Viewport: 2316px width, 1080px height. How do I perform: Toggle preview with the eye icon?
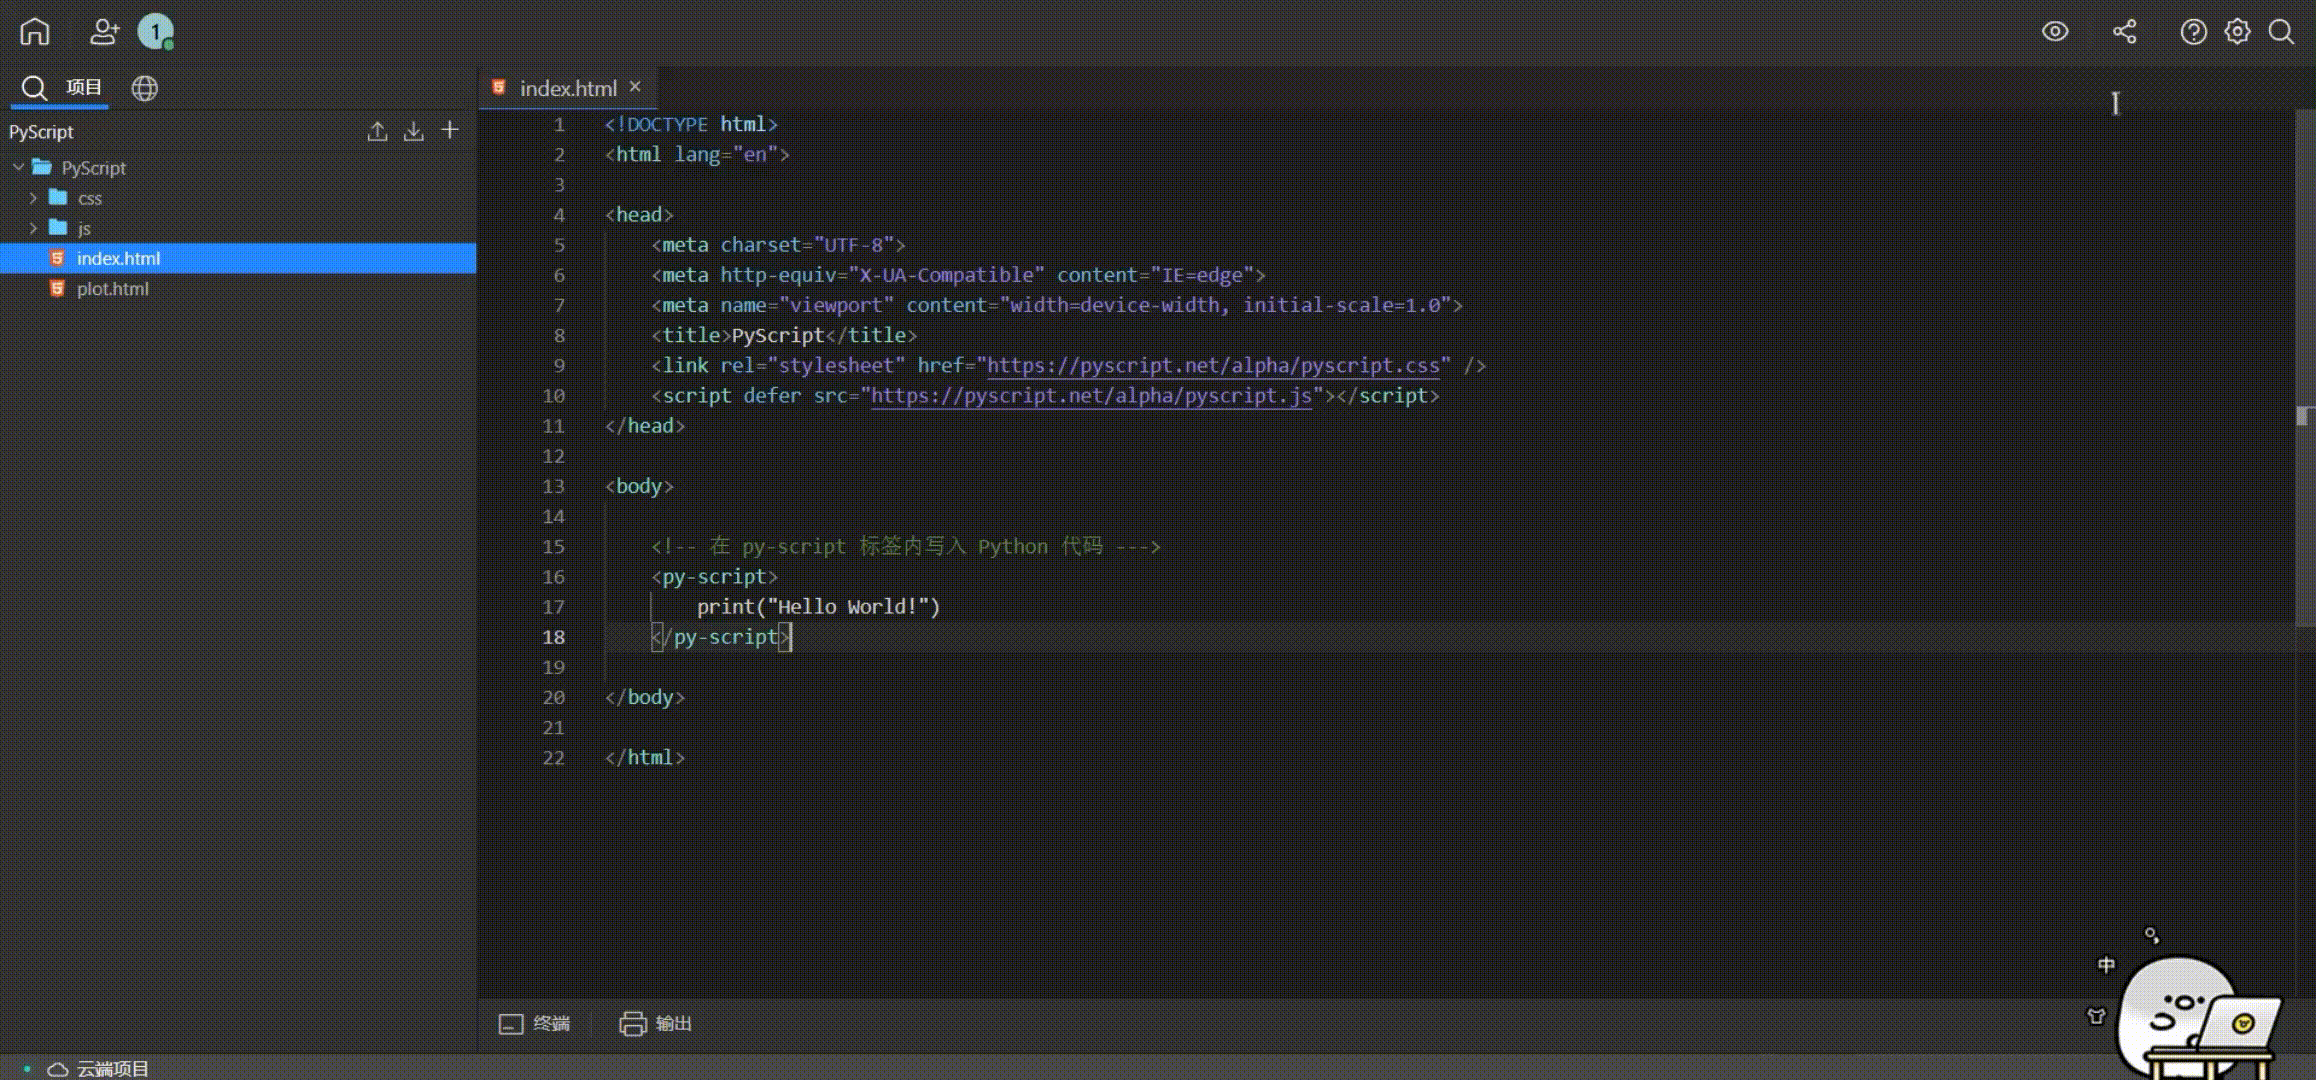[2055, 32]
